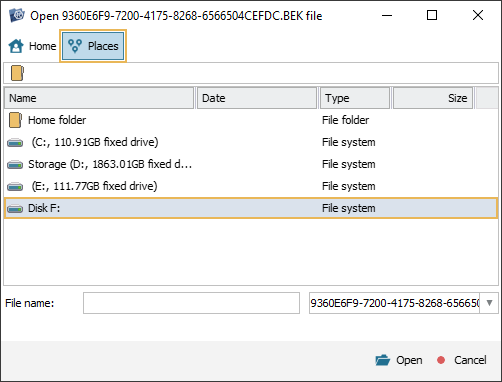
Task: Click the Home house icon
Action: (16, 46)
